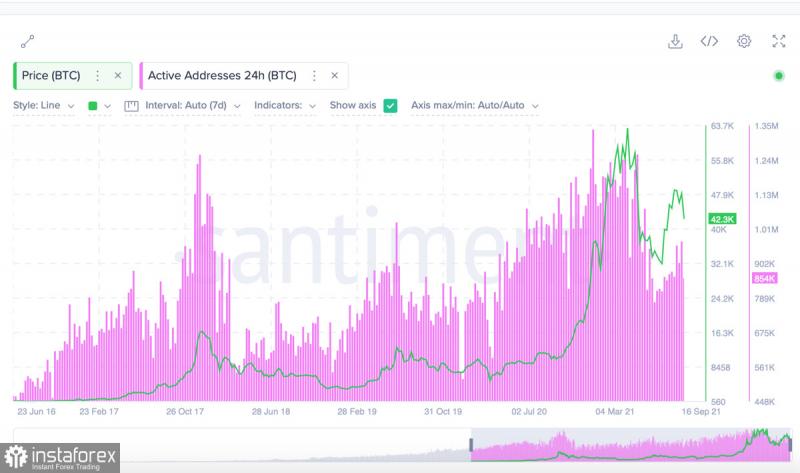The height and width of the screenshot is (473, 800).
Task: Click the green live status indicator
Action: pyautogui.click(x=779, y=76)
